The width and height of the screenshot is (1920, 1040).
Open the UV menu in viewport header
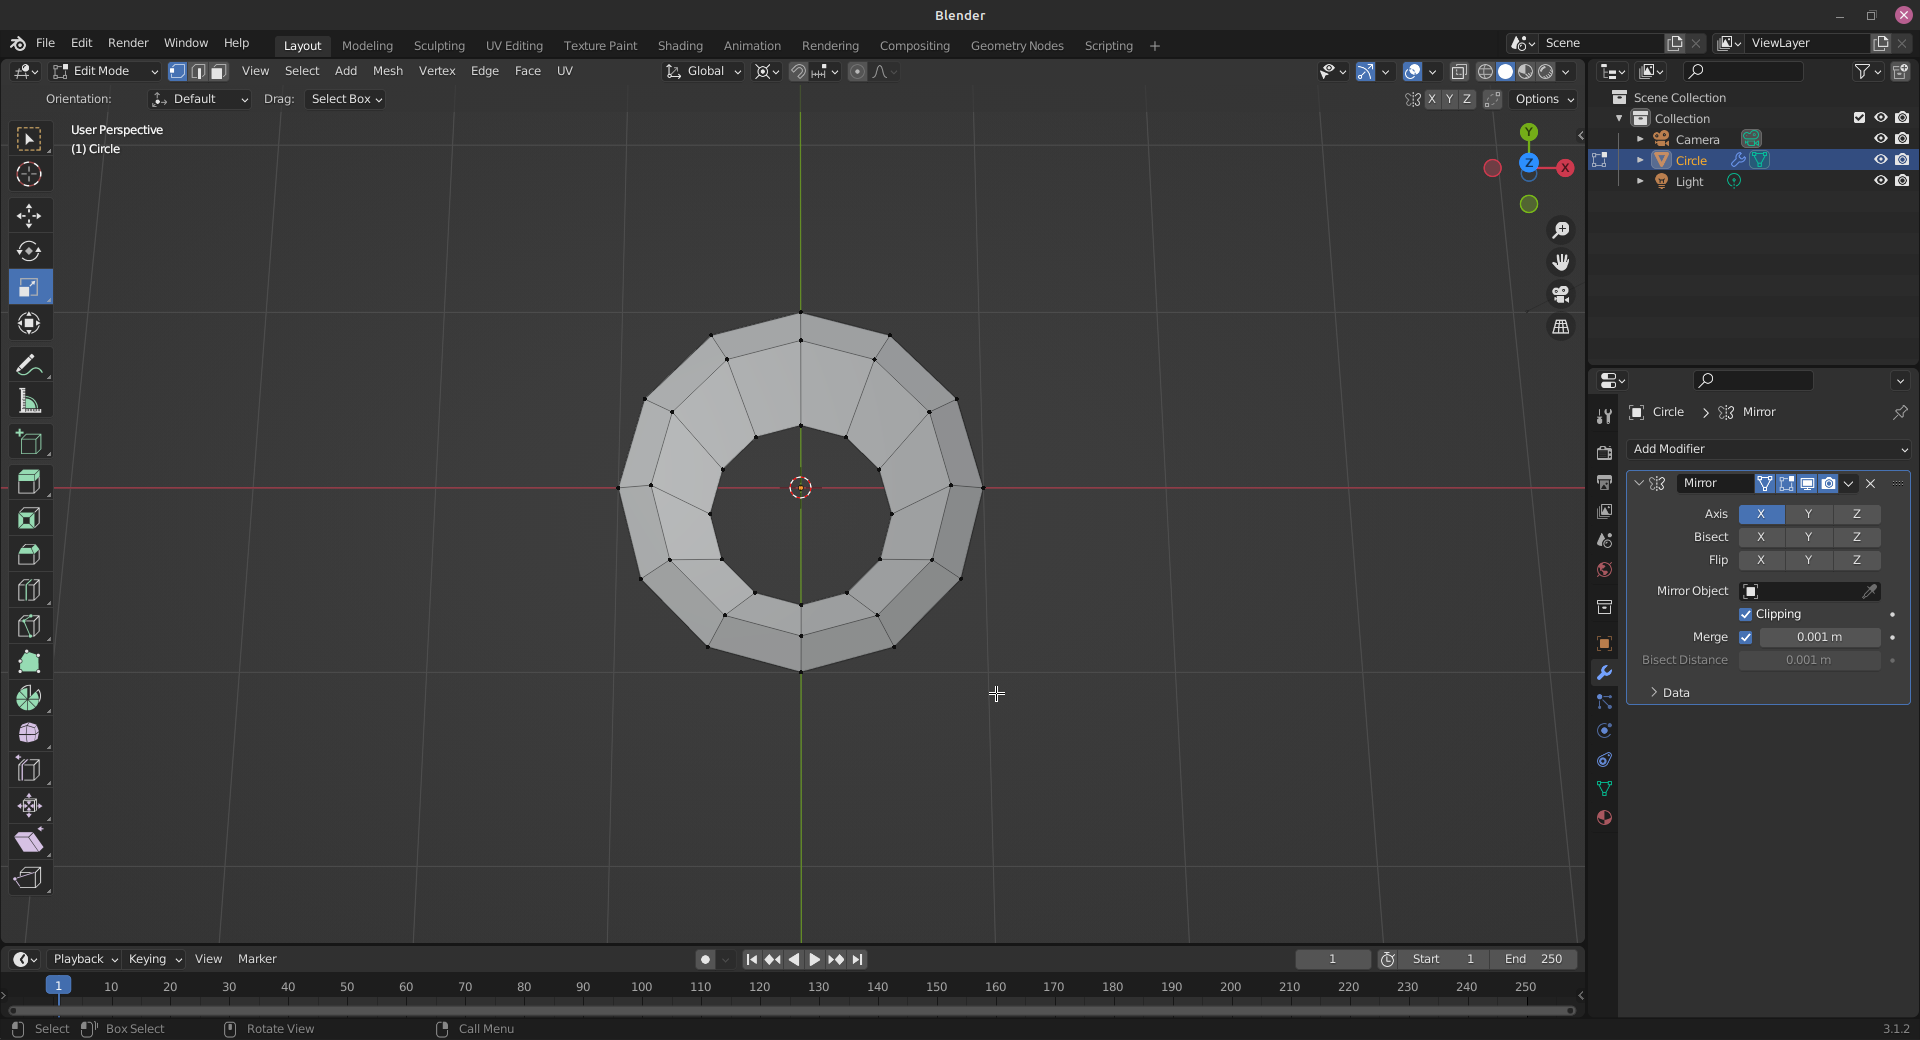565,71
